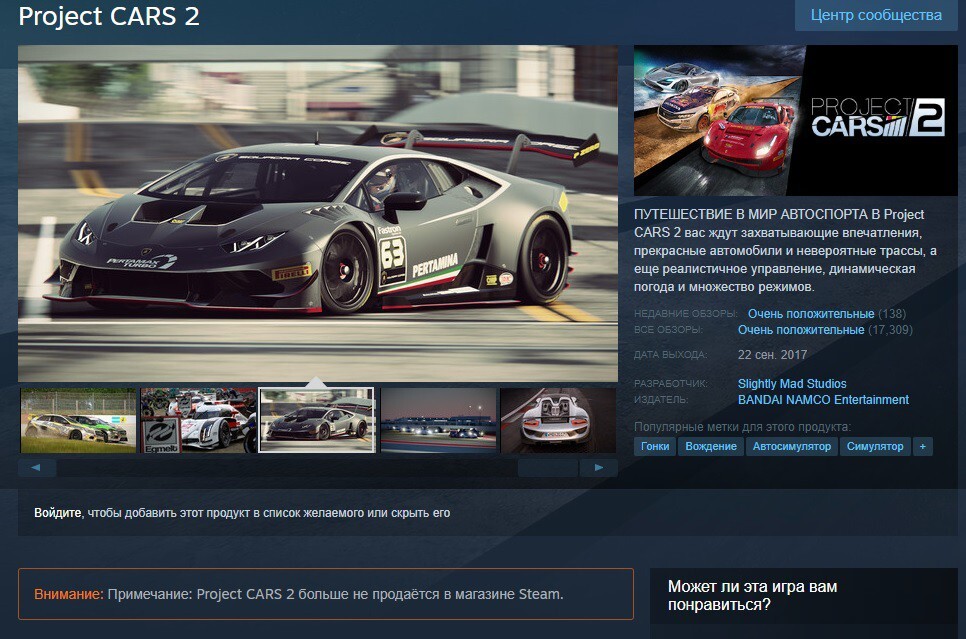Open the Центр сообщества community hub button

[876, 15]
